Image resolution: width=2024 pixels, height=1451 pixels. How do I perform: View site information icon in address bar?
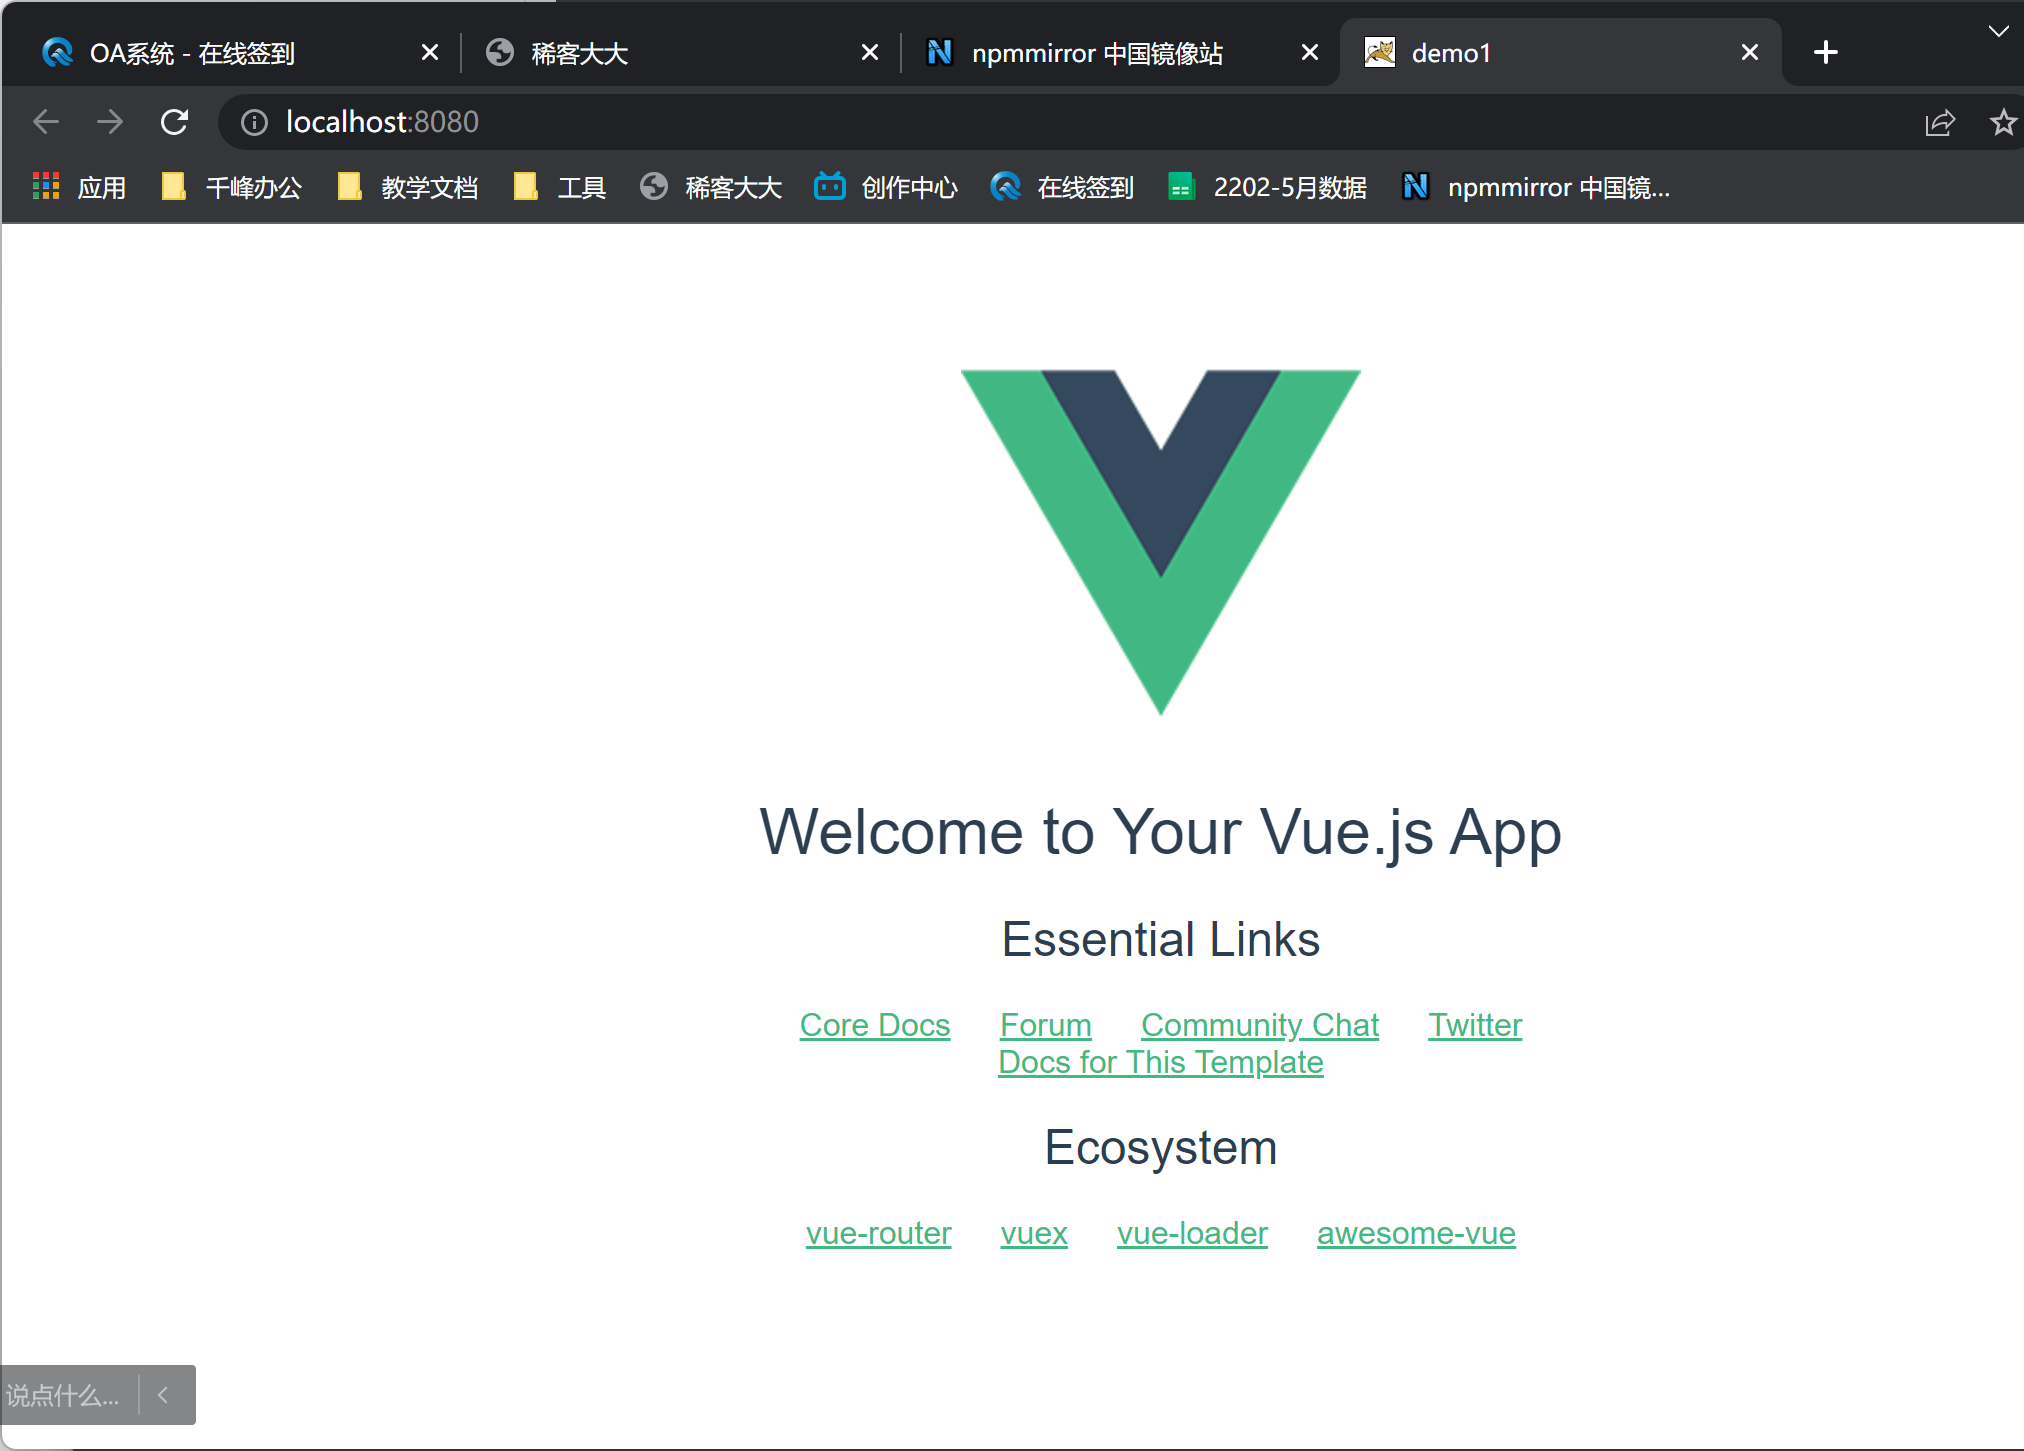pos(254,122)
